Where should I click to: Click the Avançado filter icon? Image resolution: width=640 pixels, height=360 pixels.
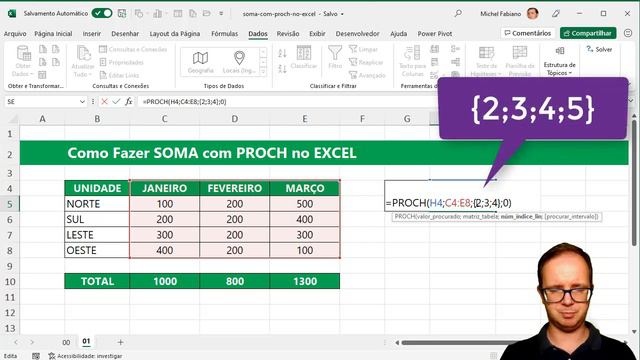tap(353, 75)
